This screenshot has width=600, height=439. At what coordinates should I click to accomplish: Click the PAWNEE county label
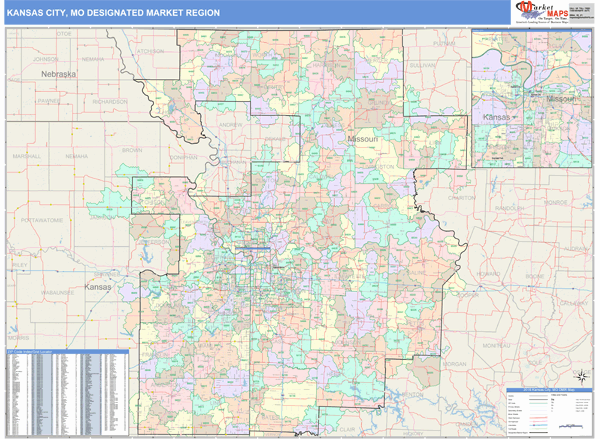coord(49,101)
